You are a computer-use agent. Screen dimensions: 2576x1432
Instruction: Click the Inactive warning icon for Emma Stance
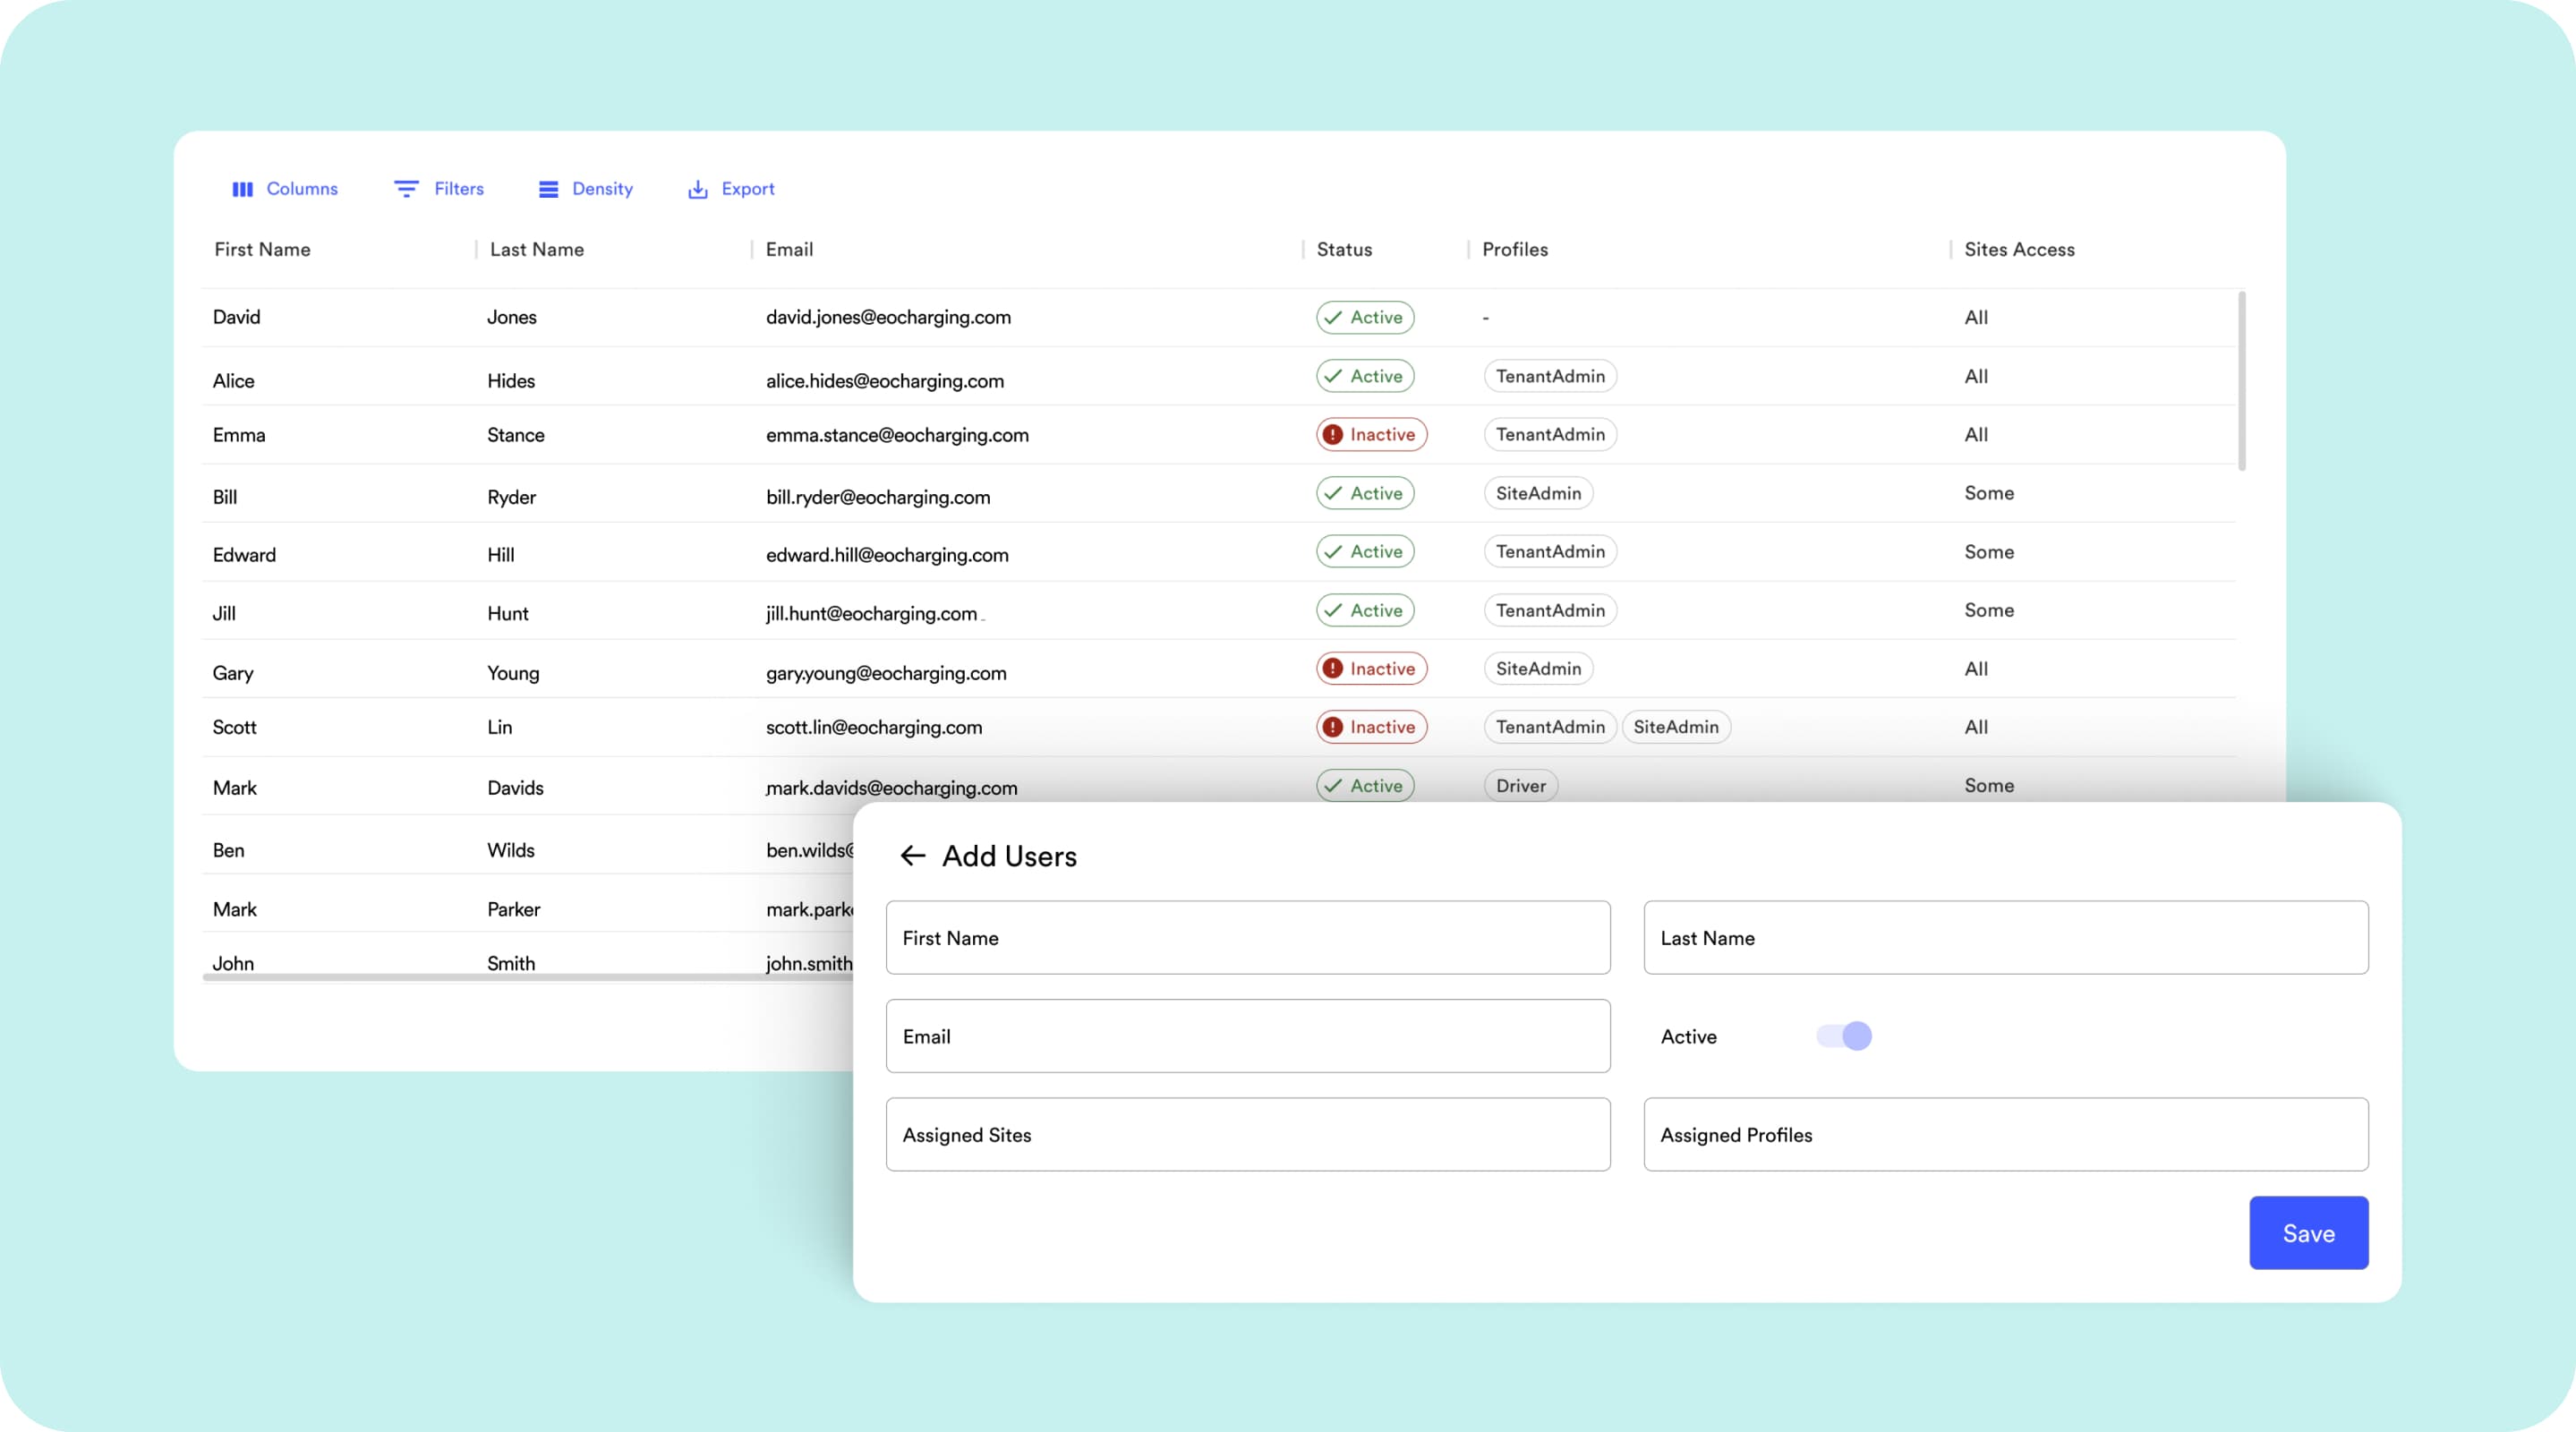1333,435
